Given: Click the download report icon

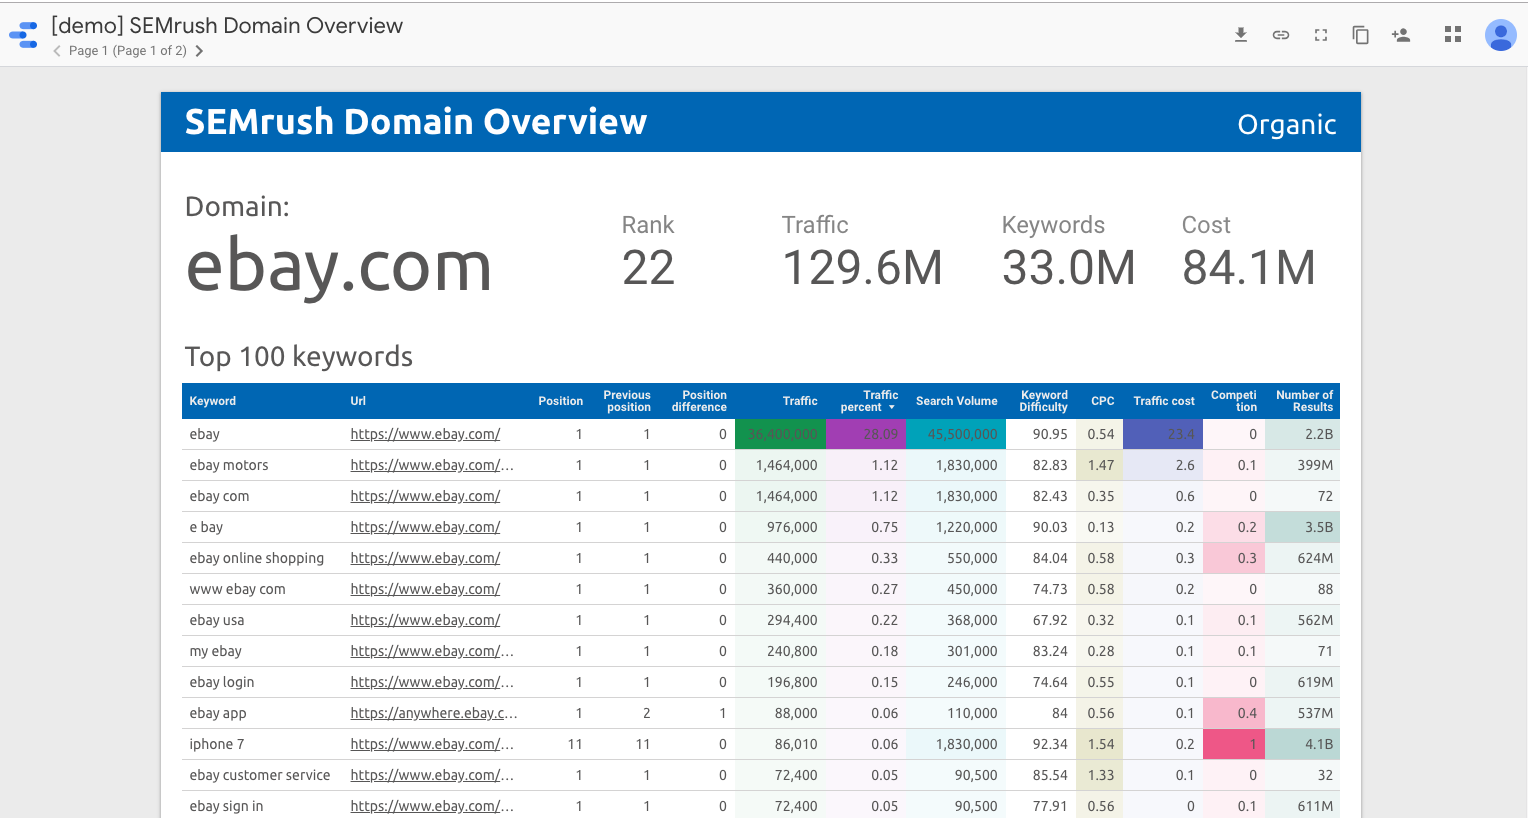Looking at the screenshot, I should [x=1240, y=35].
